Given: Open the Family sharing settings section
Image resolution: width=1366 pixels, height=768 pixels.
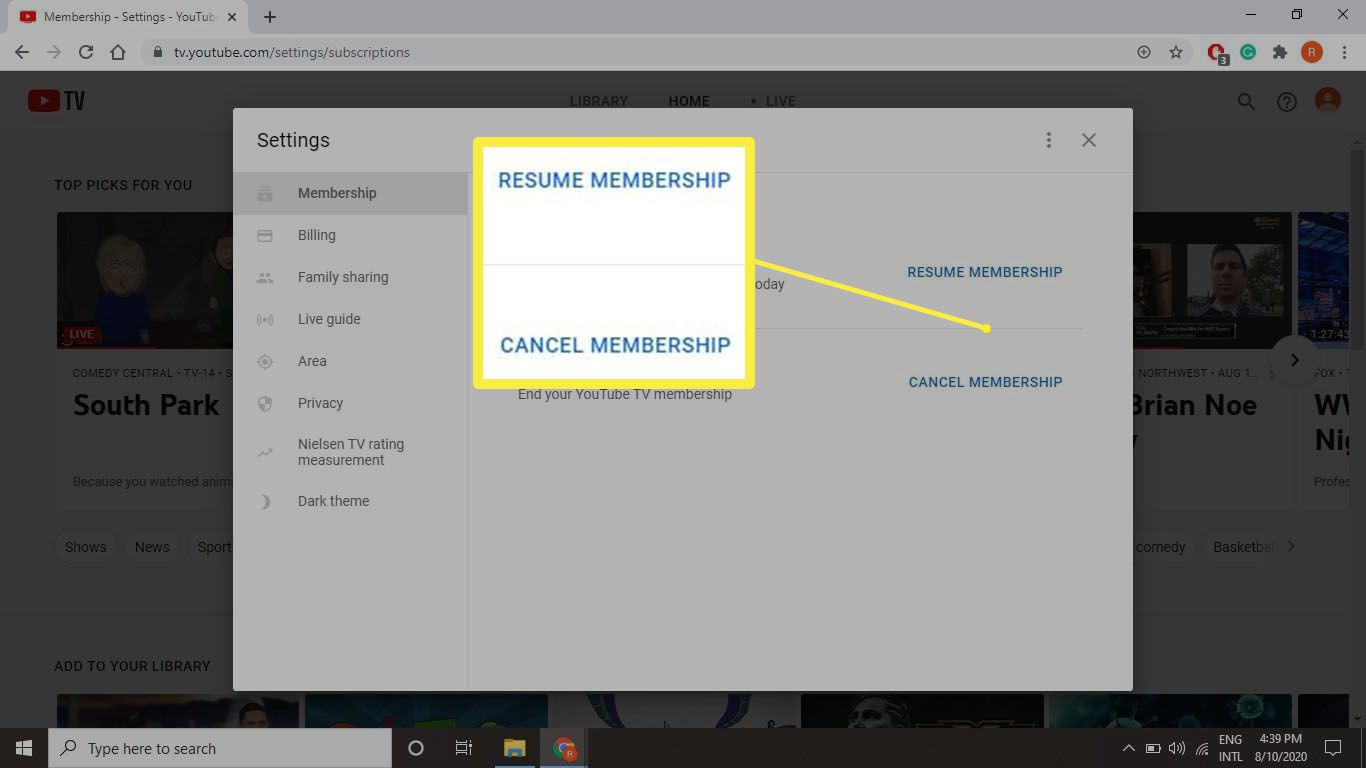Looking at the screenshot, I should click(x=350, y=277).
